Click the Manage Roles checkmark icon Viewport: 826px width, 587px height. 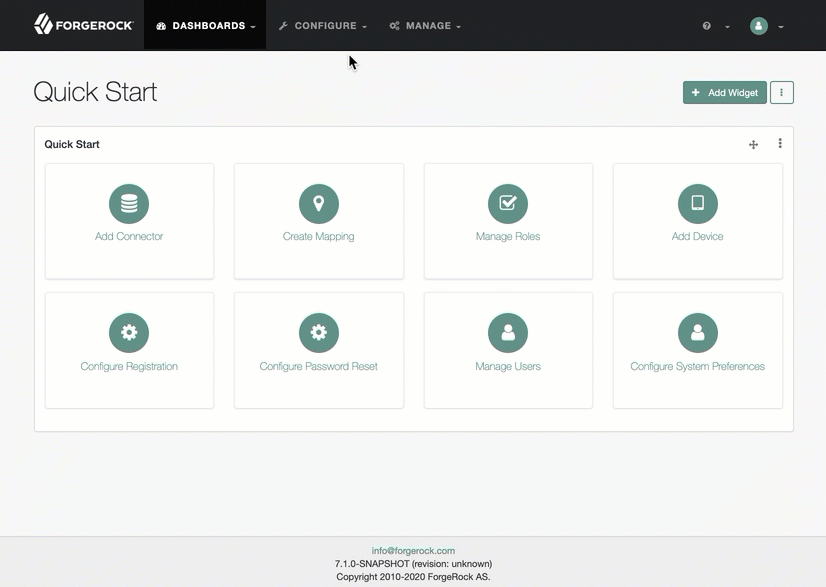coord(508,204)
